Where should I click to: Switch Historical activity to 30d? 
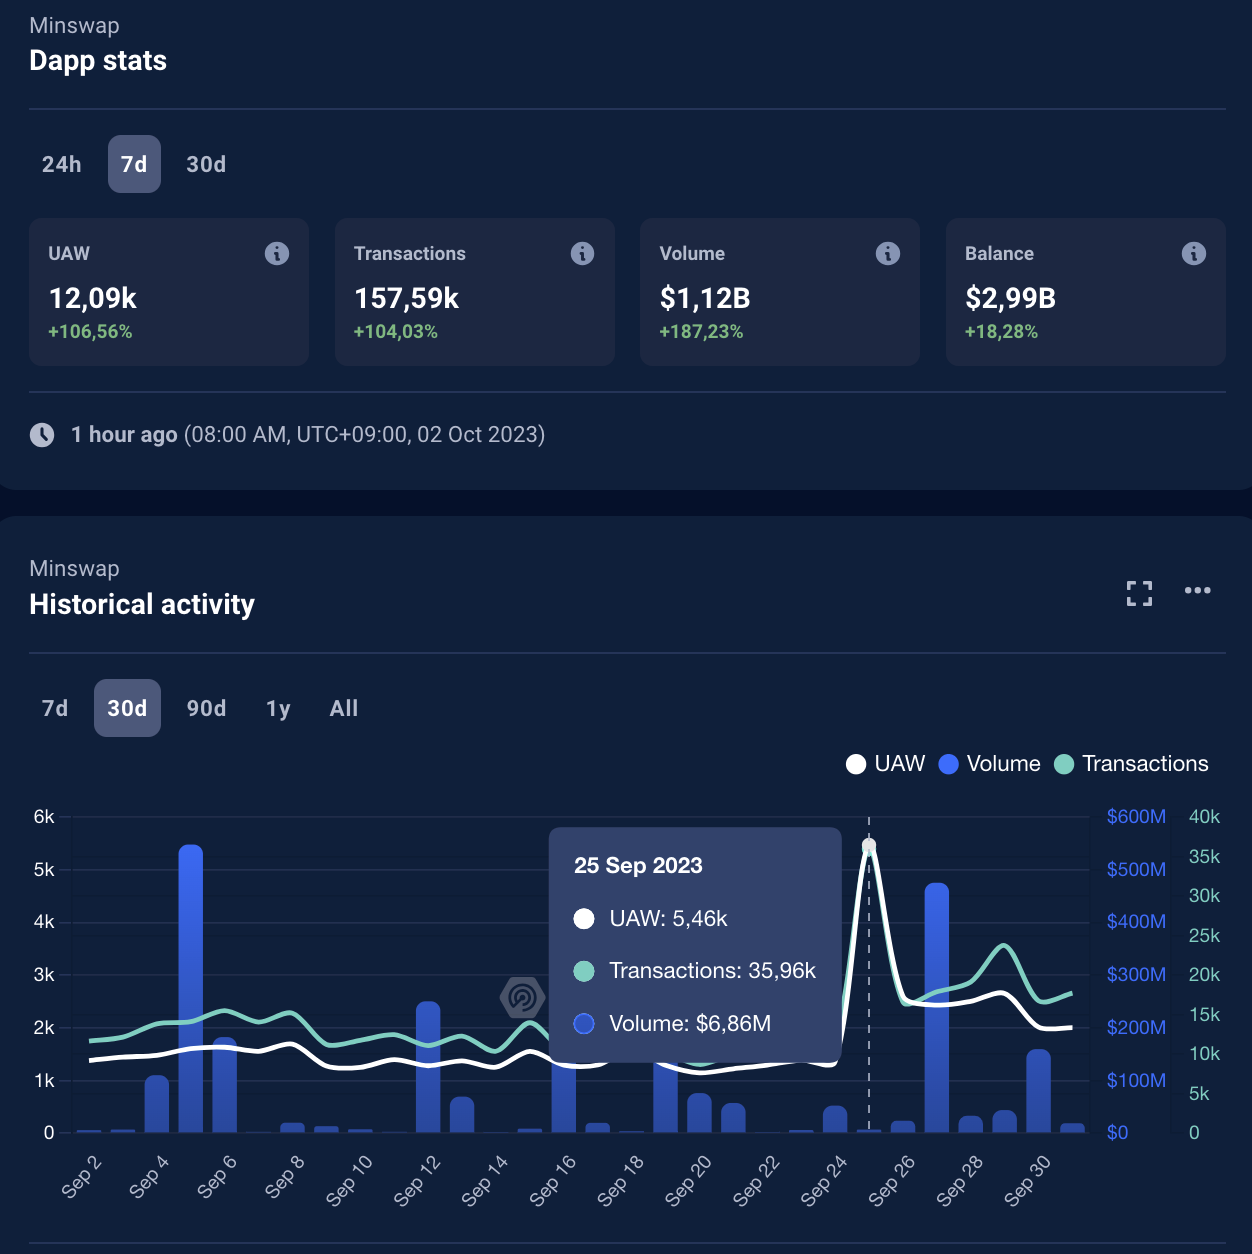coord(127,708)
